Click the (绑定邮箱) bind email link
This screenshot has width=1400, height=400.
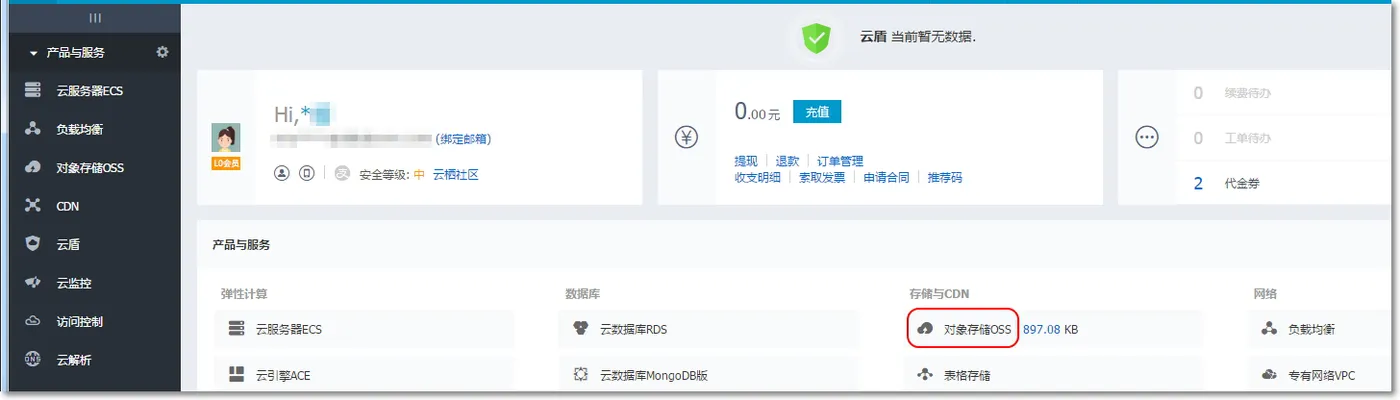point(463,139)
